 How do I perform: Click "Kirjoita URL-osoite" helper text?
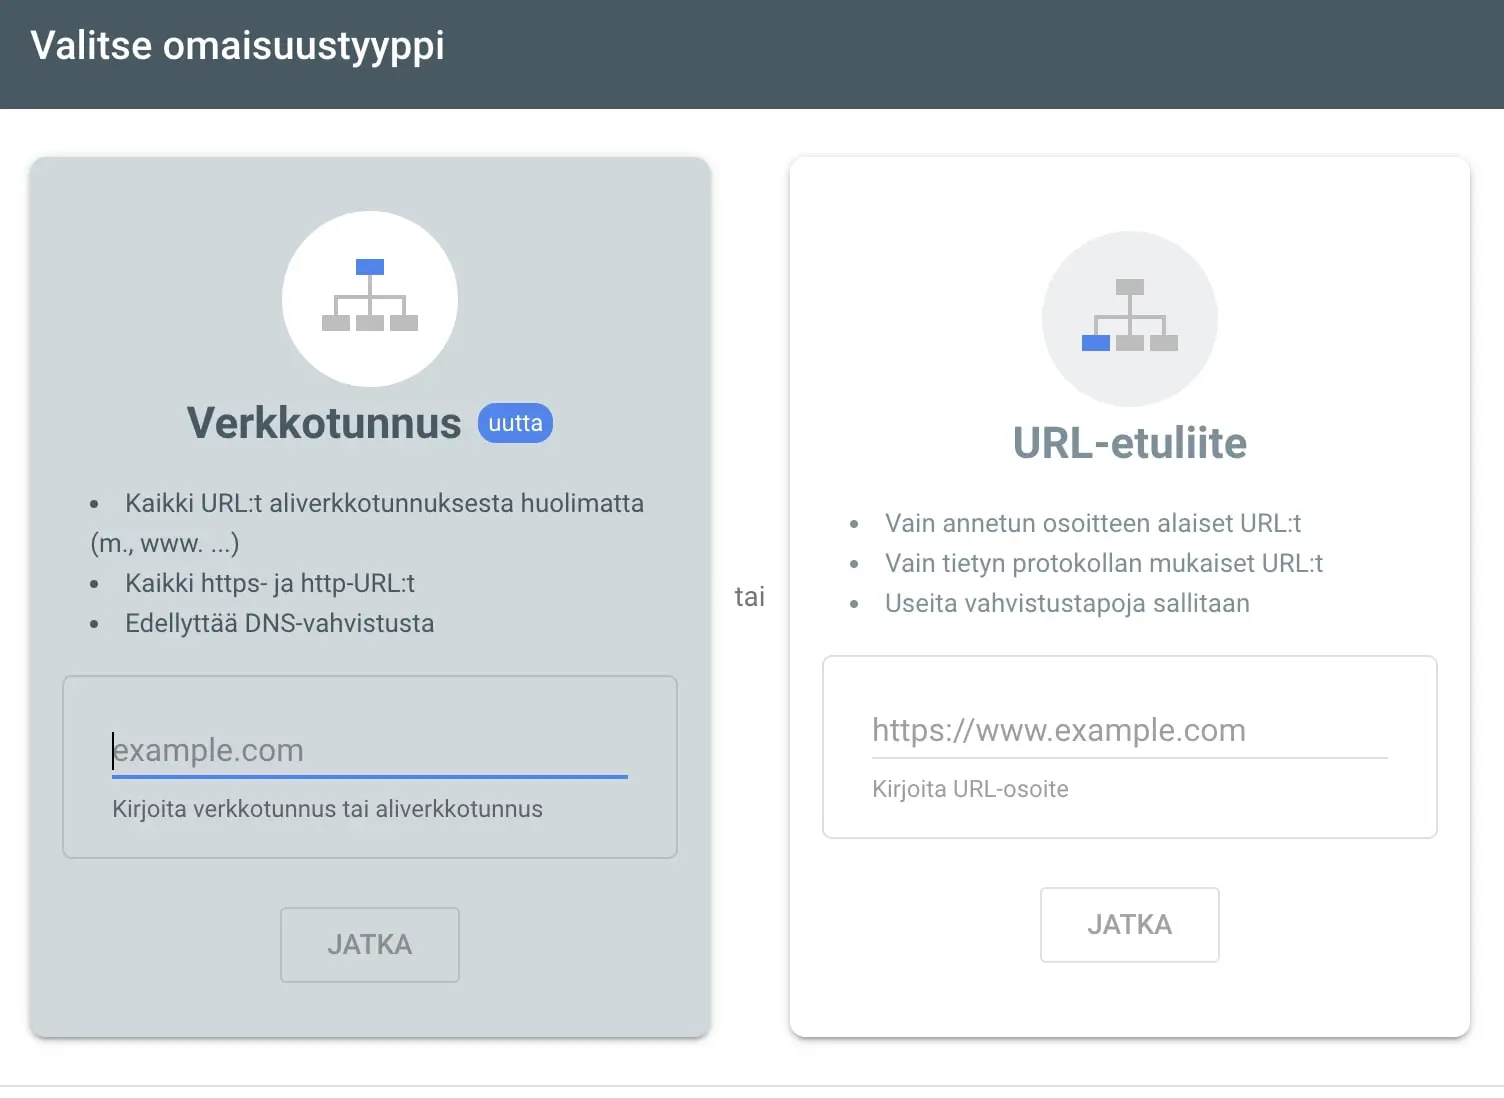coord(970,789)
